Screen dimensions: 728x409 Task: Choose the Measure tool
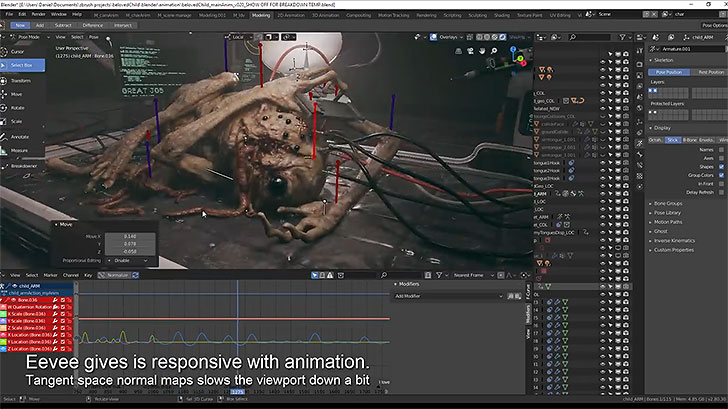(x=22, y=150)
